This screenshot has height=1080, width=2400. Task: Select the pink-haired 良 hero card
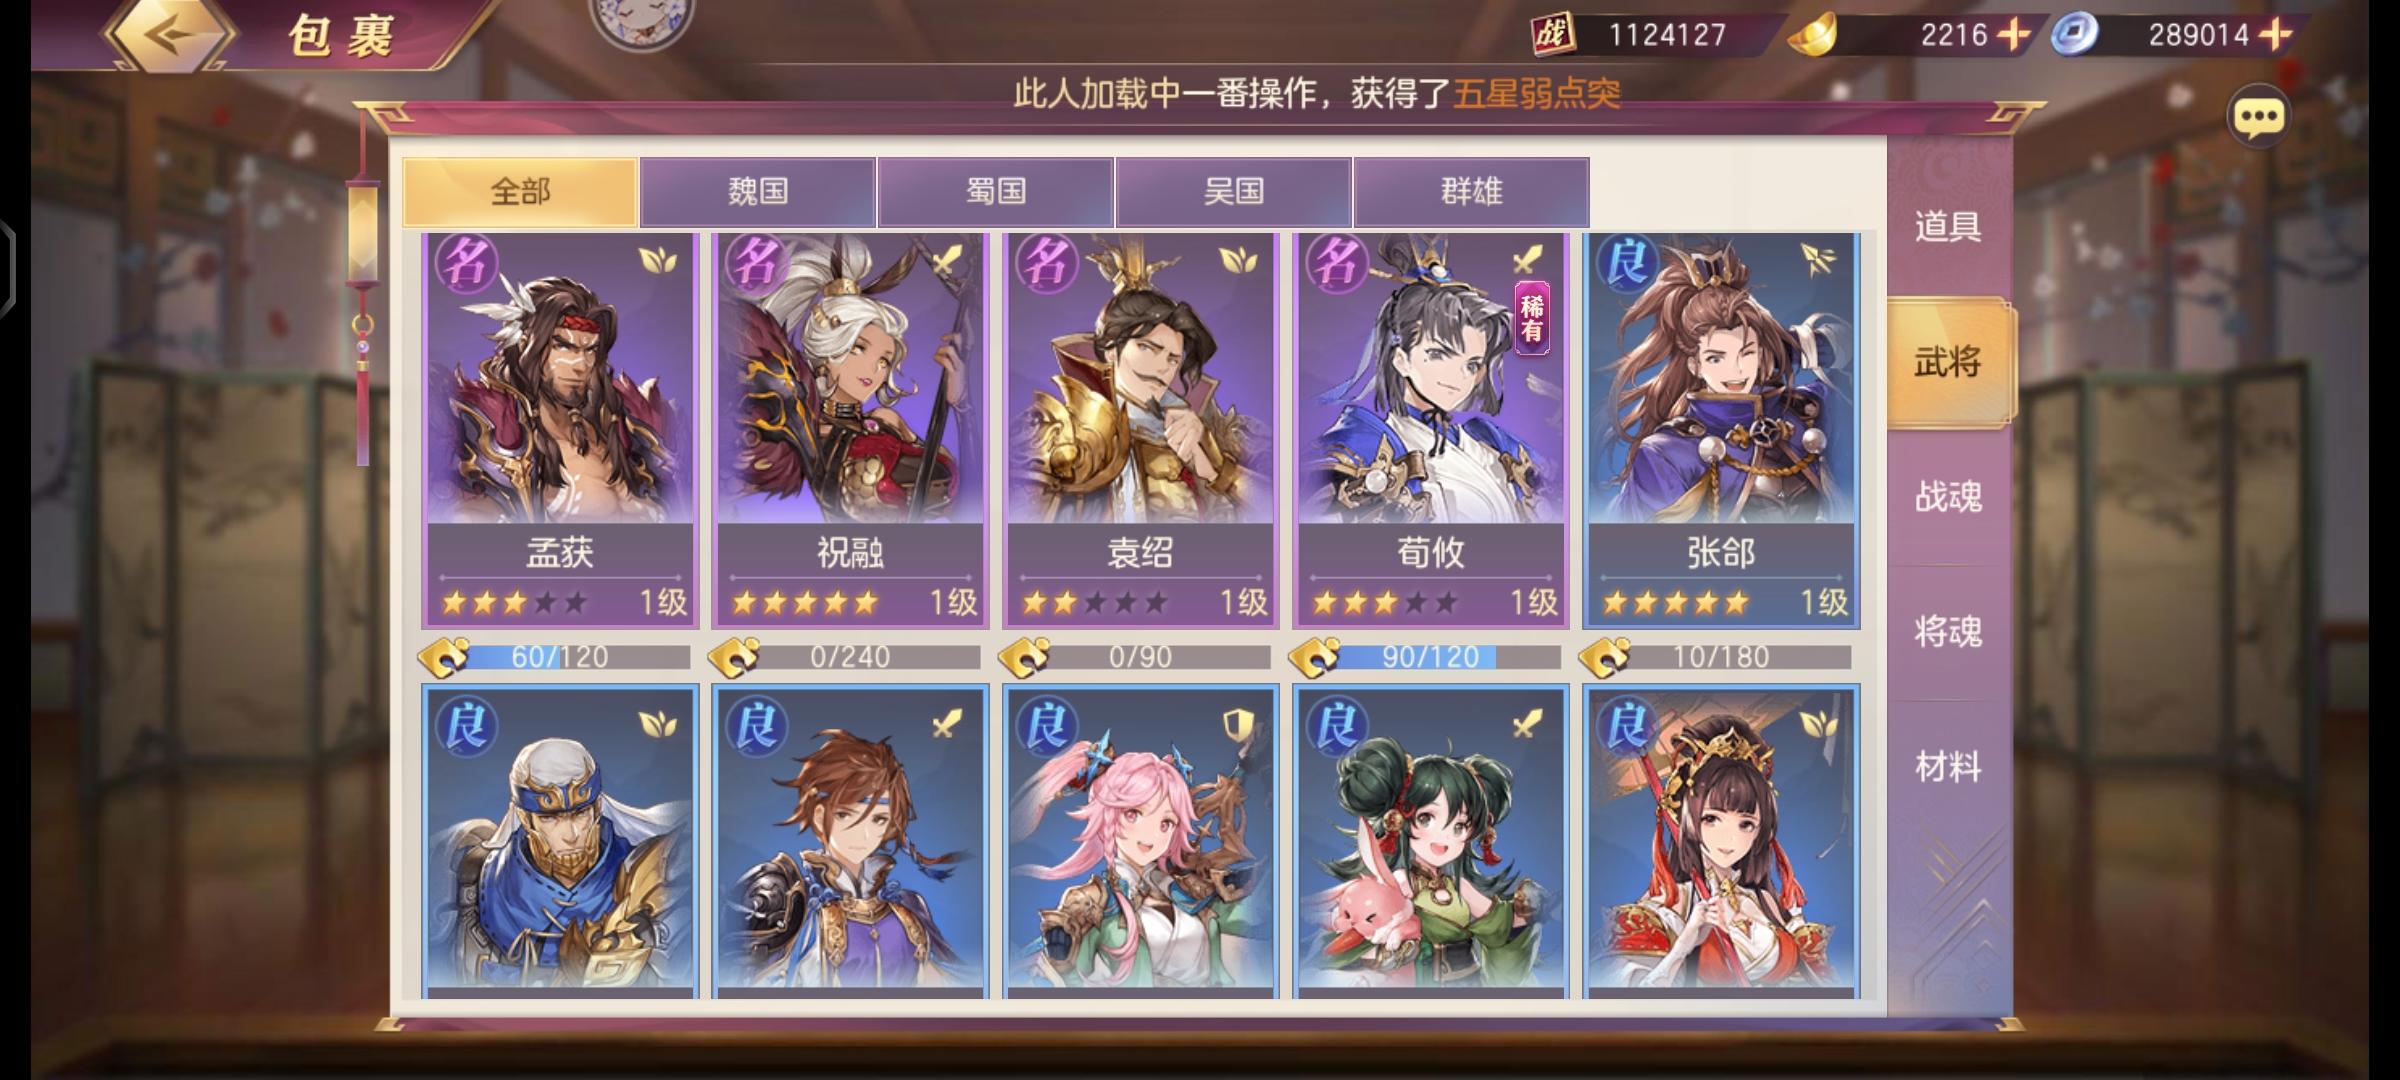pyautogui.click(x=1140, y=842)
